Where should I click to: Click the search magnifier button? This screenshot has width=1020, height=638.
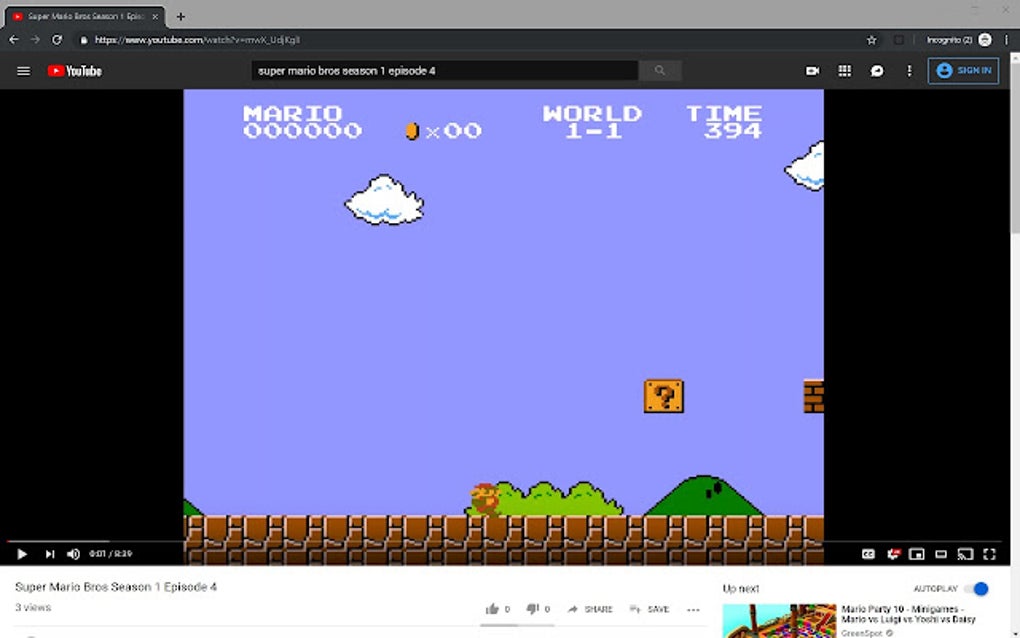(x=660, y=70)
